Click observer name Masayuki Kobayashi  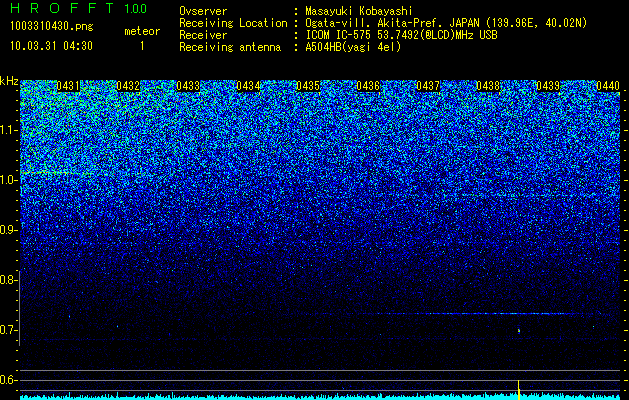(x=359, y=11)
